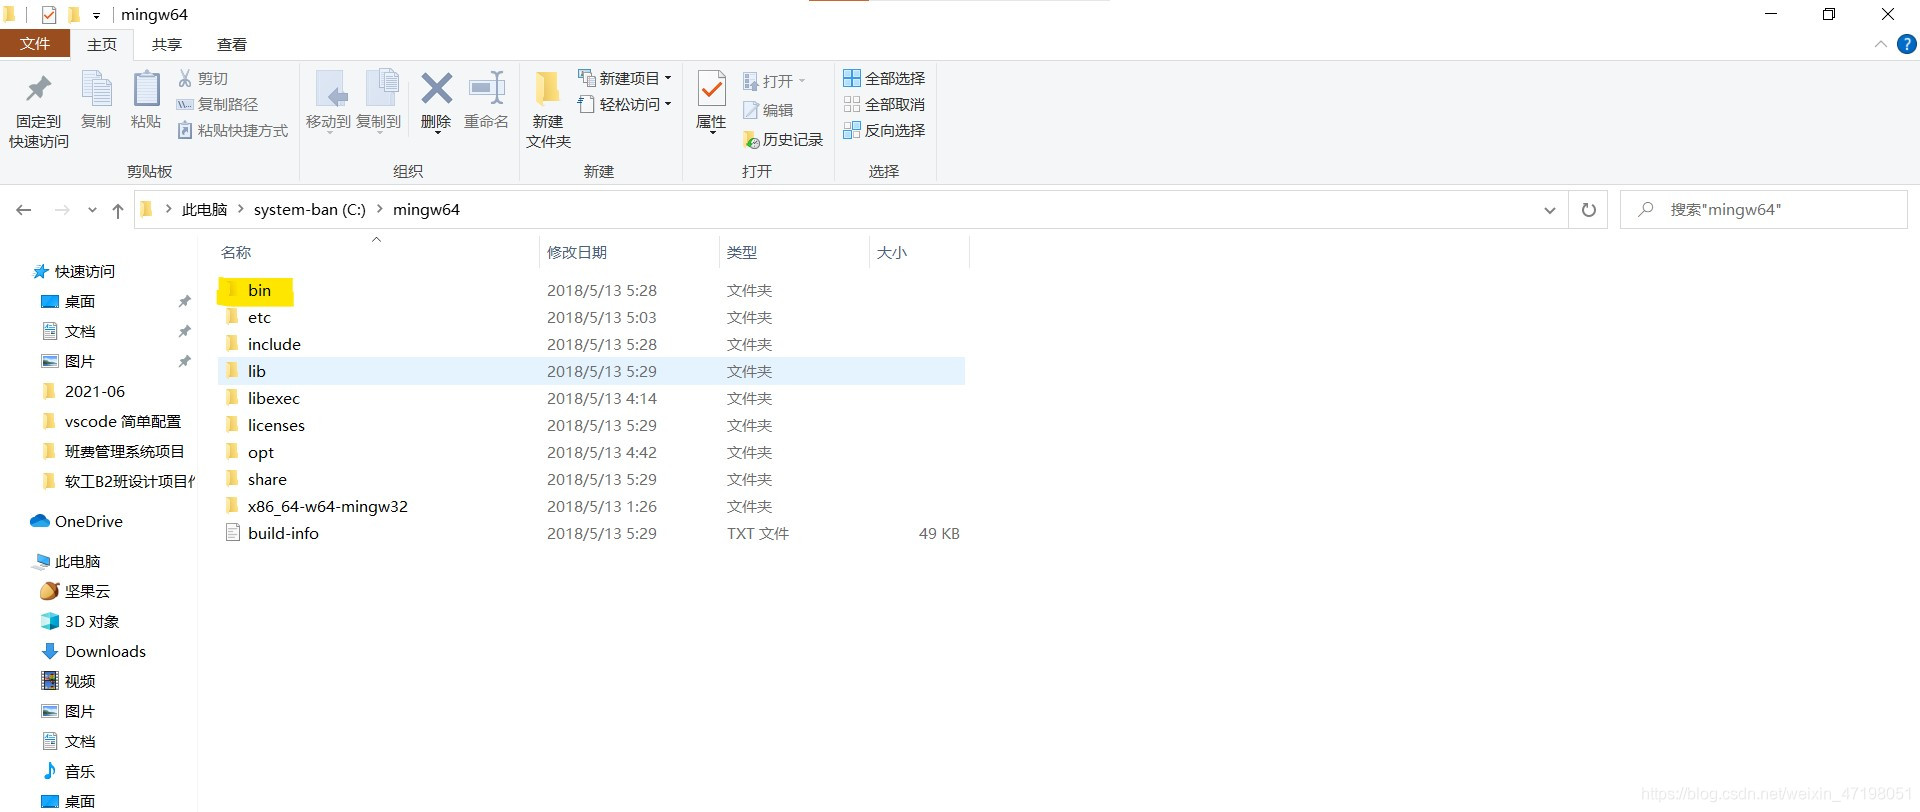Click Copy path in the clipboard group
1920x812 pixels.
(217, 104)
